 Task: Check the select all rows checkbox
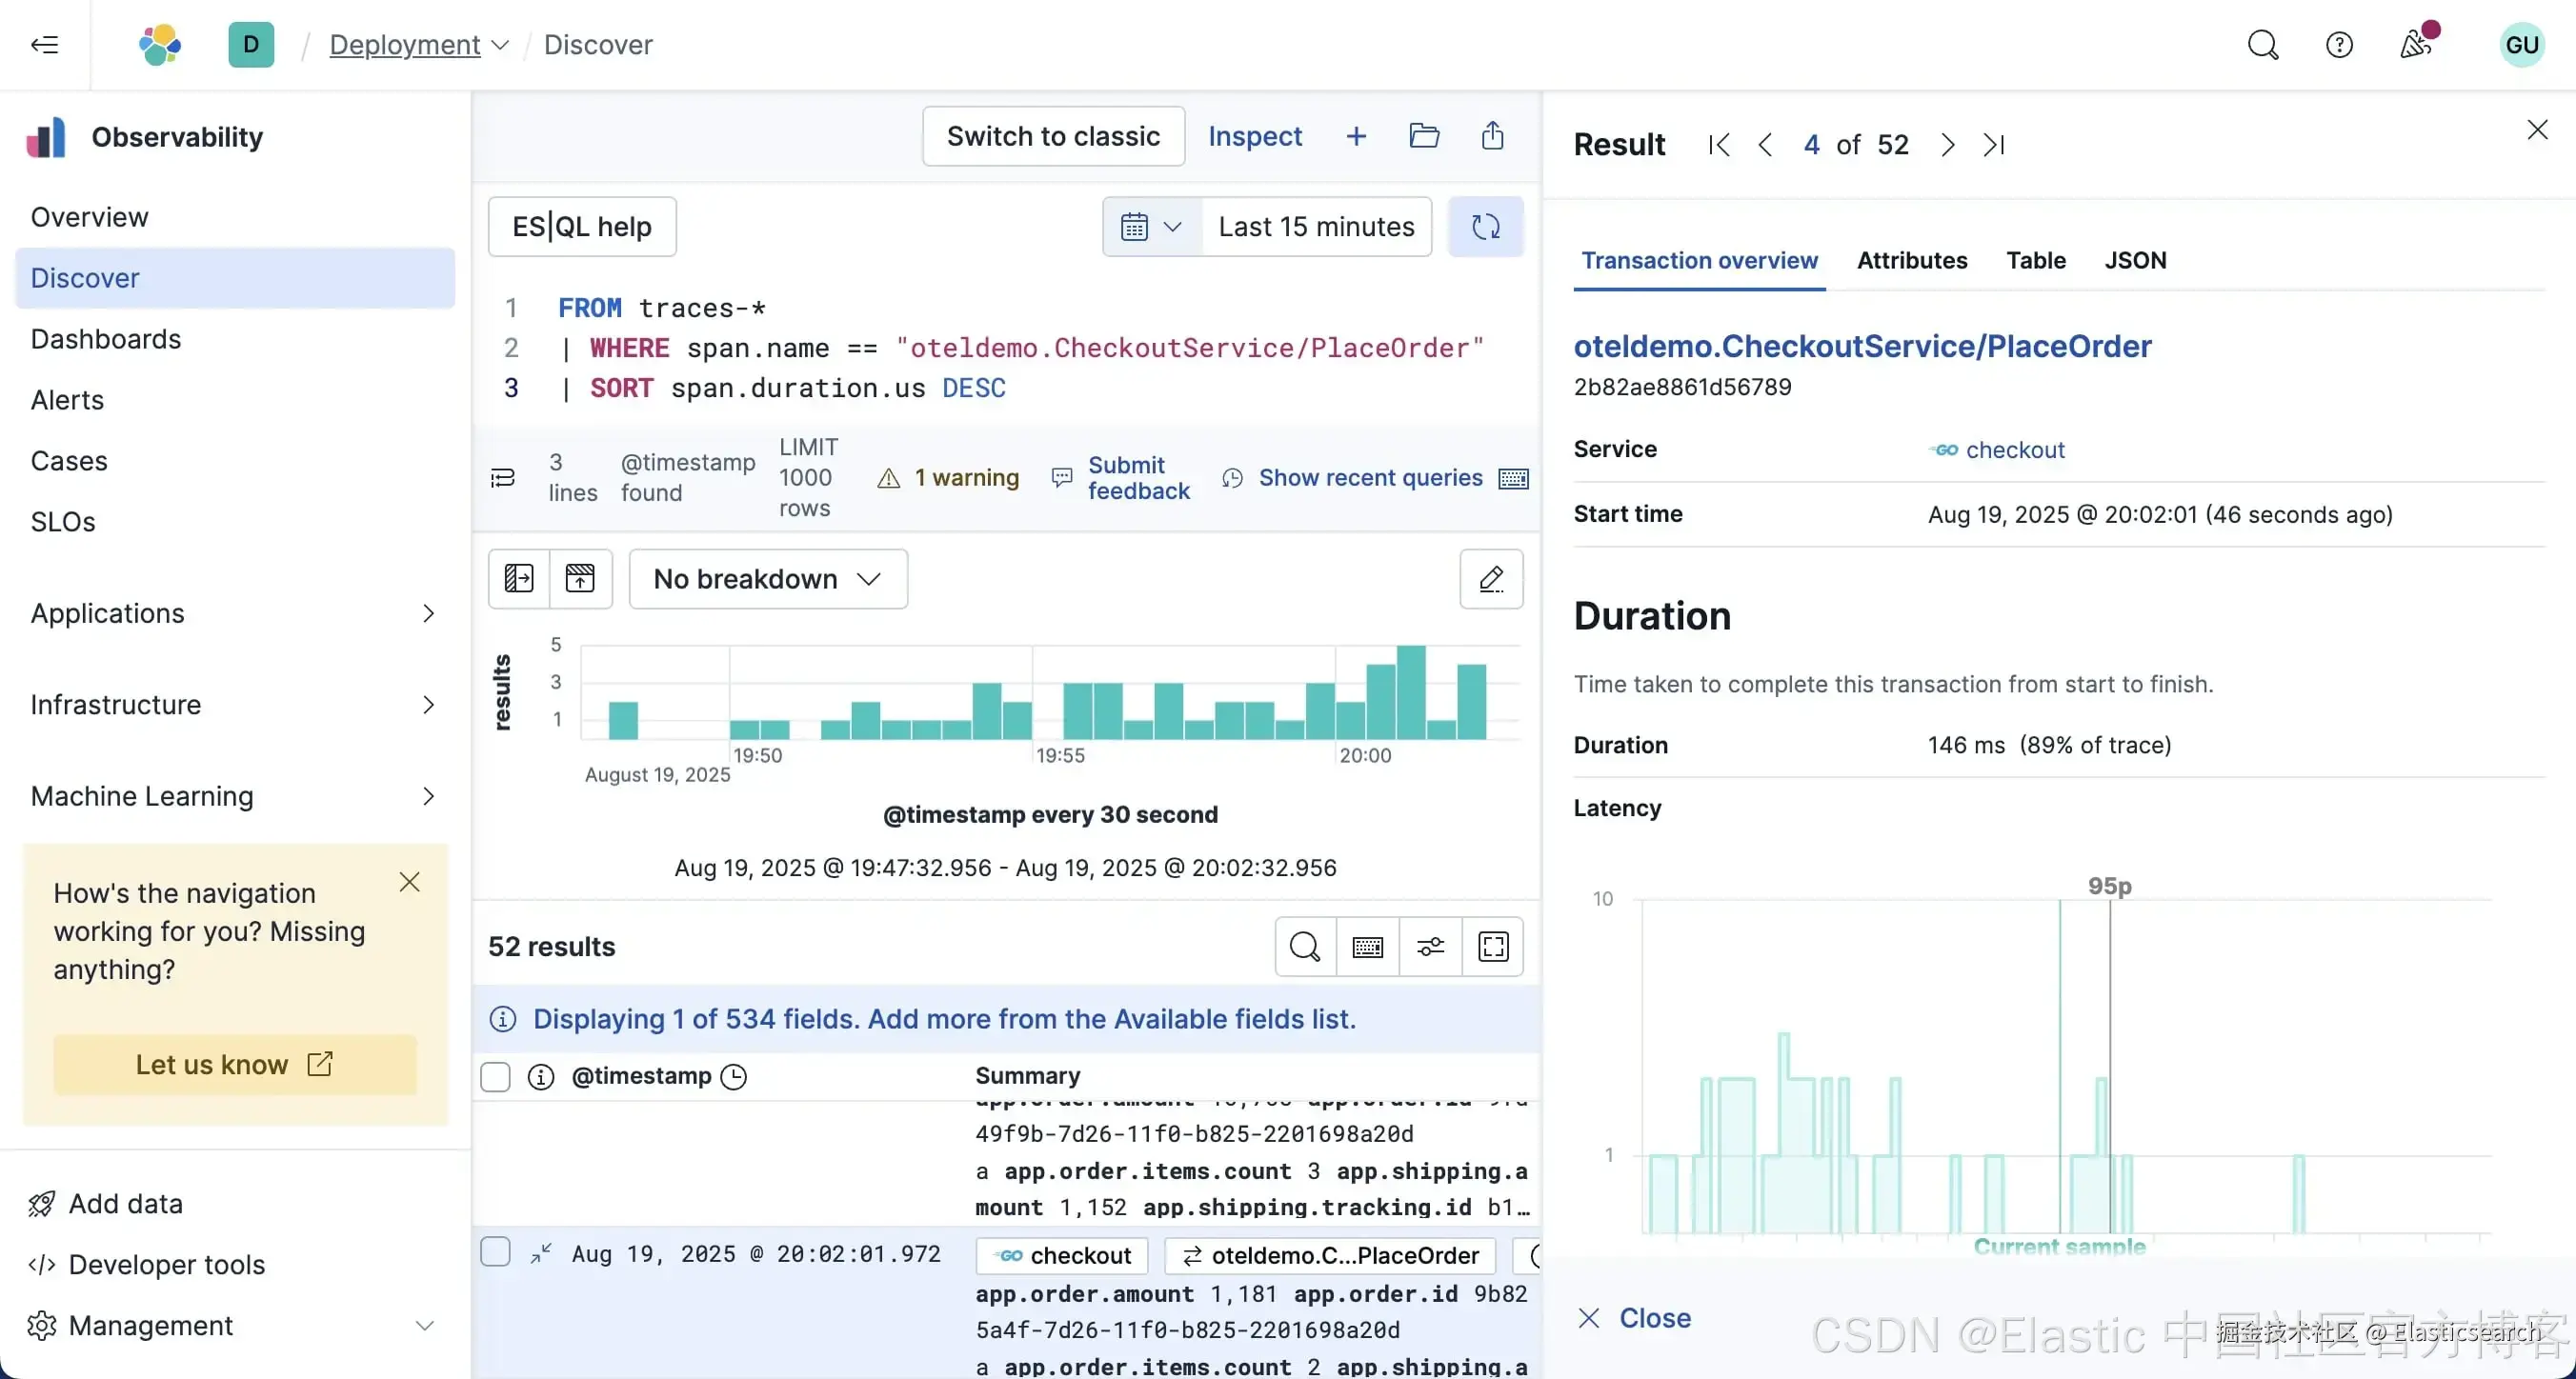coord(495,1077)
